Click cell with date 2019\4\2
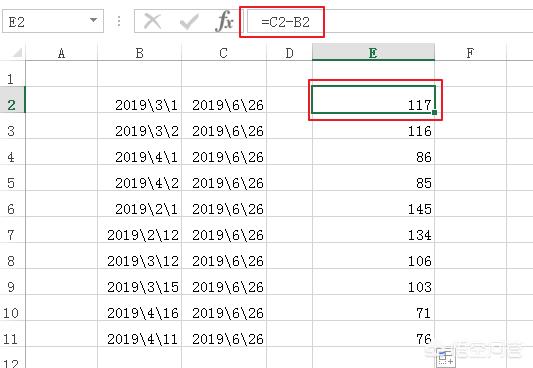 point(139,178)
